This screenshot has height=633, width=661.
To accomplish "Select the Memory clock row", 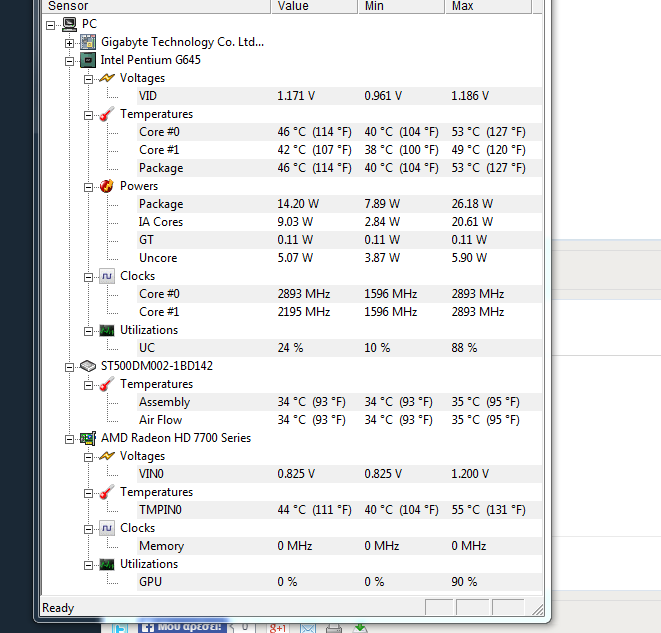I will coord(339,546).
